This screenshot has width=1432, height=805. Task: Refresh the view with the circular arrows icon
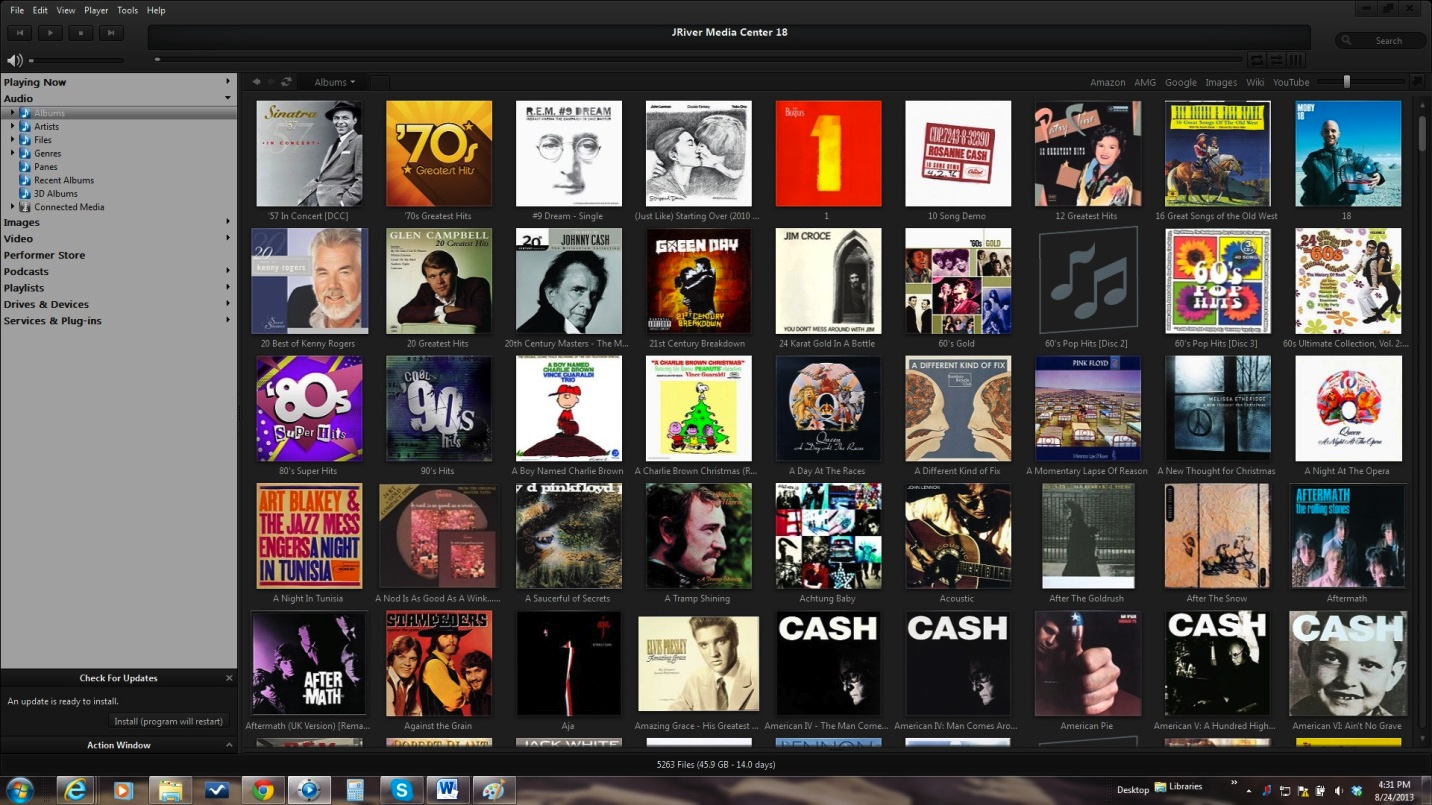point(287,82)
